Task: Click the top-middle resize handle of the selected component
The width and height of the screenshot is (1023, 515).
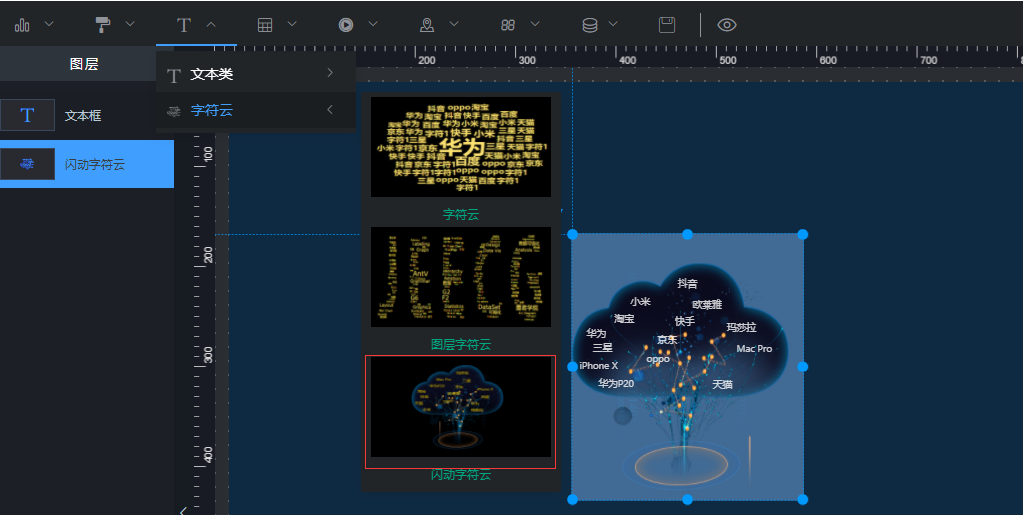Action: pos(687,234)
